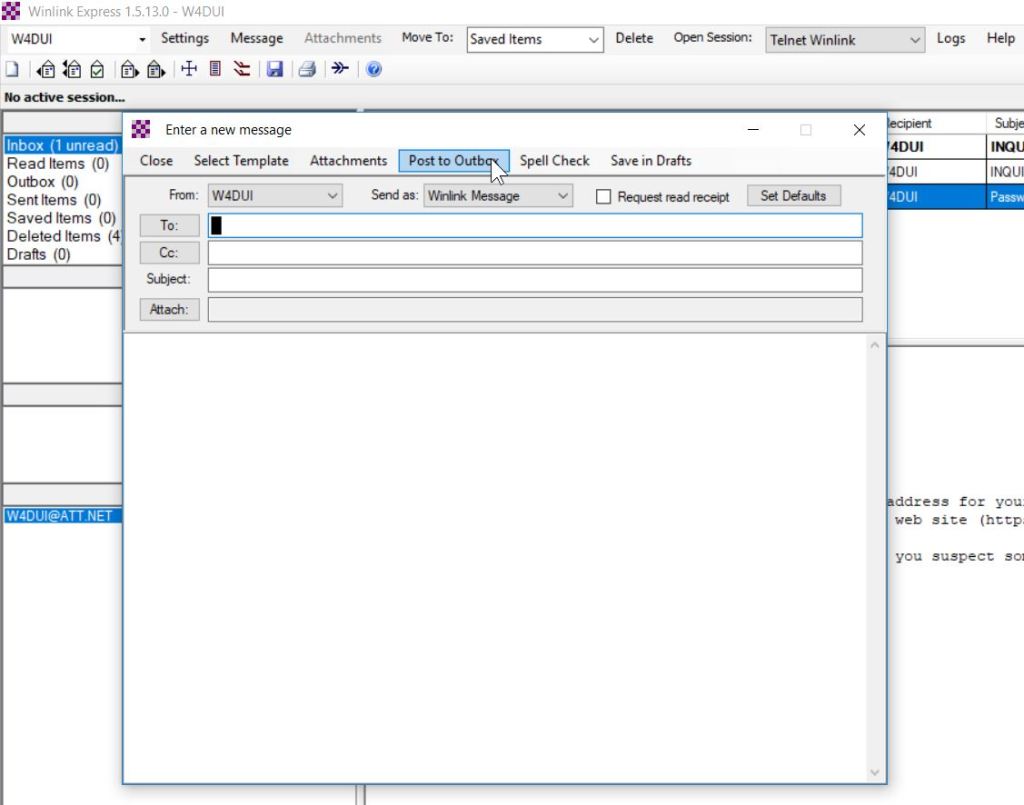Open the Message menu

click(256, 38)
